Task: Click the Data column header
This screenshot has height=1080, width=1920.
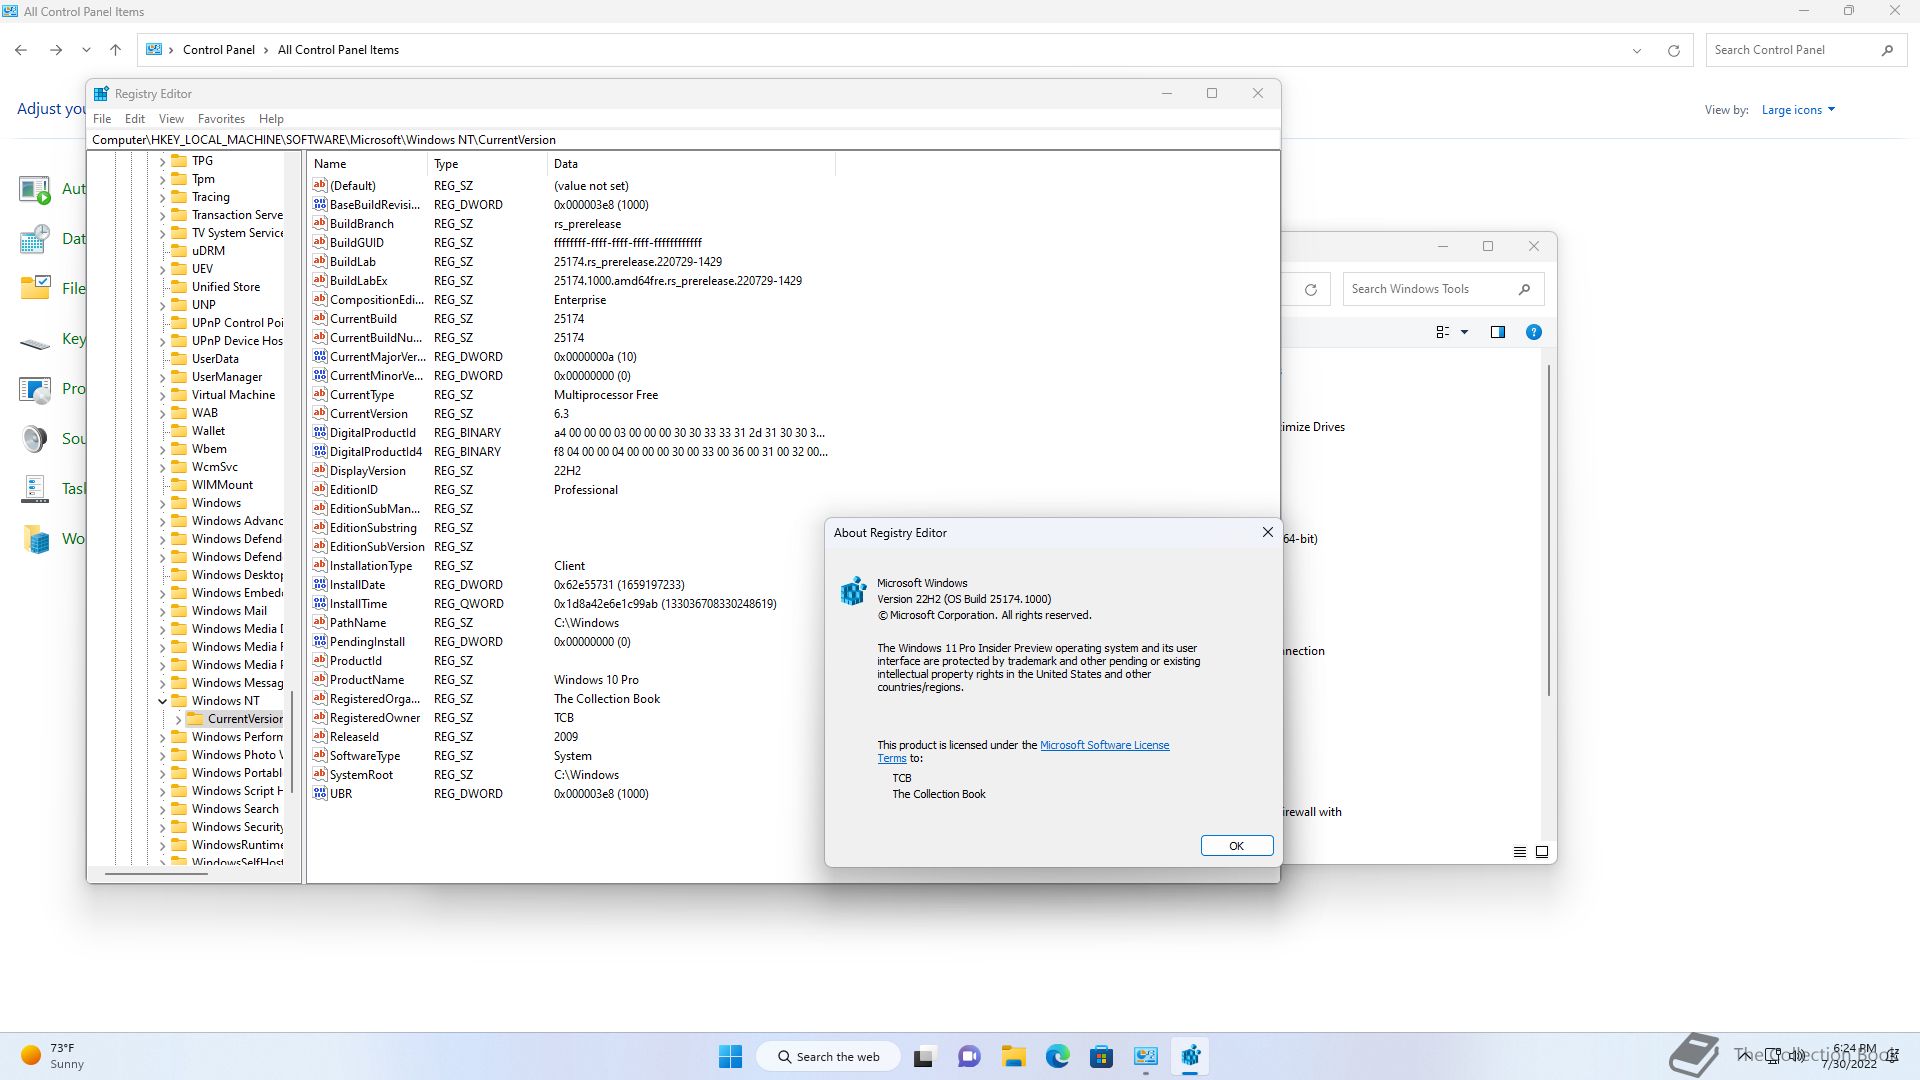Action: (691, 163)
